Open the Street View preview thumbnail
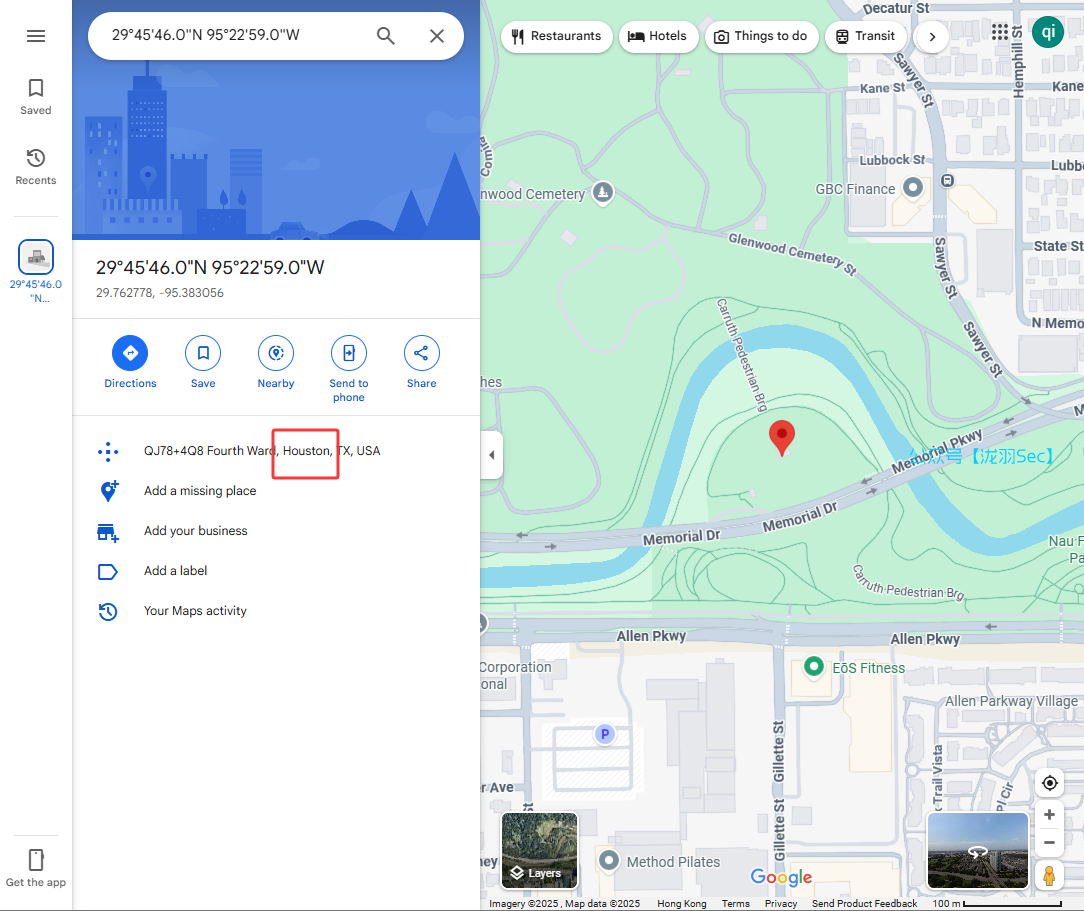Screen dimensions: 1084x911 [977, 850]
